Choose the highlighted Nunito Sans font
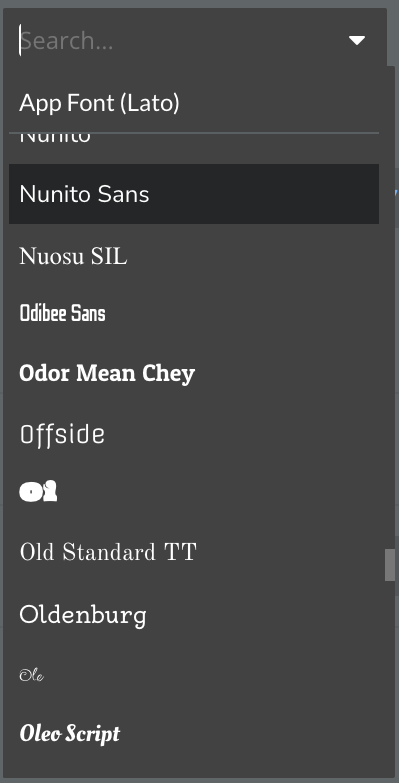Viewport: 399px width, 783px height. [194, 194]
